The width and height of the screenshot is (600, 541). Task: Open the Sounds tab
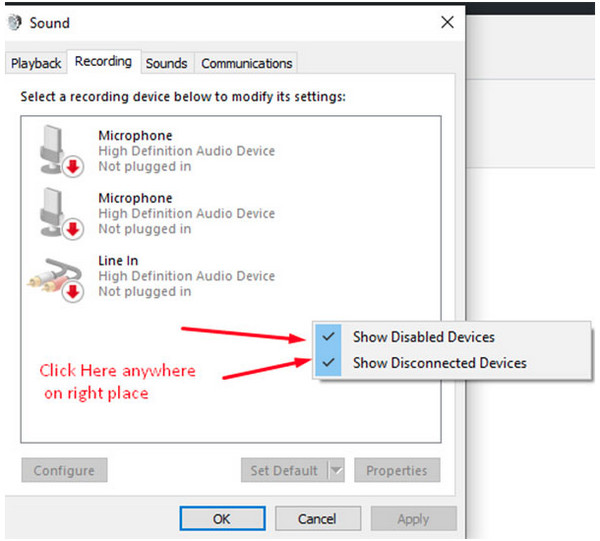tap(166, 63)
